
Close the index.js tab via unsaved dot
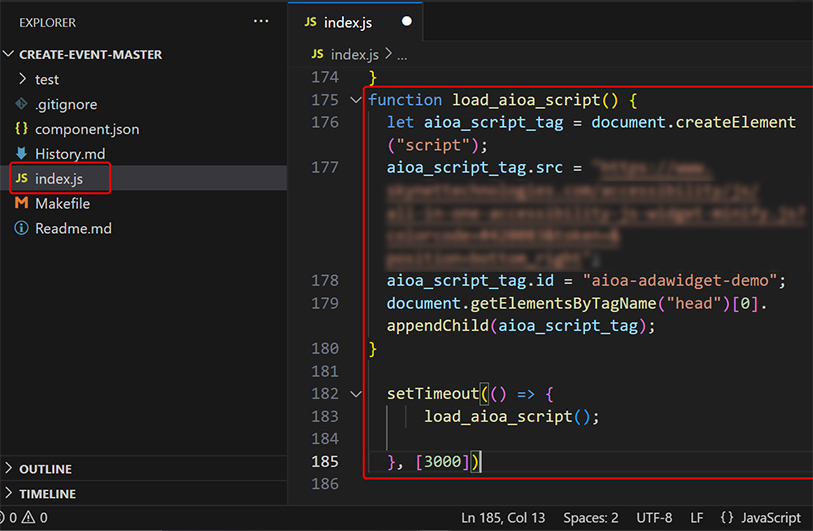tap(407, 21)
